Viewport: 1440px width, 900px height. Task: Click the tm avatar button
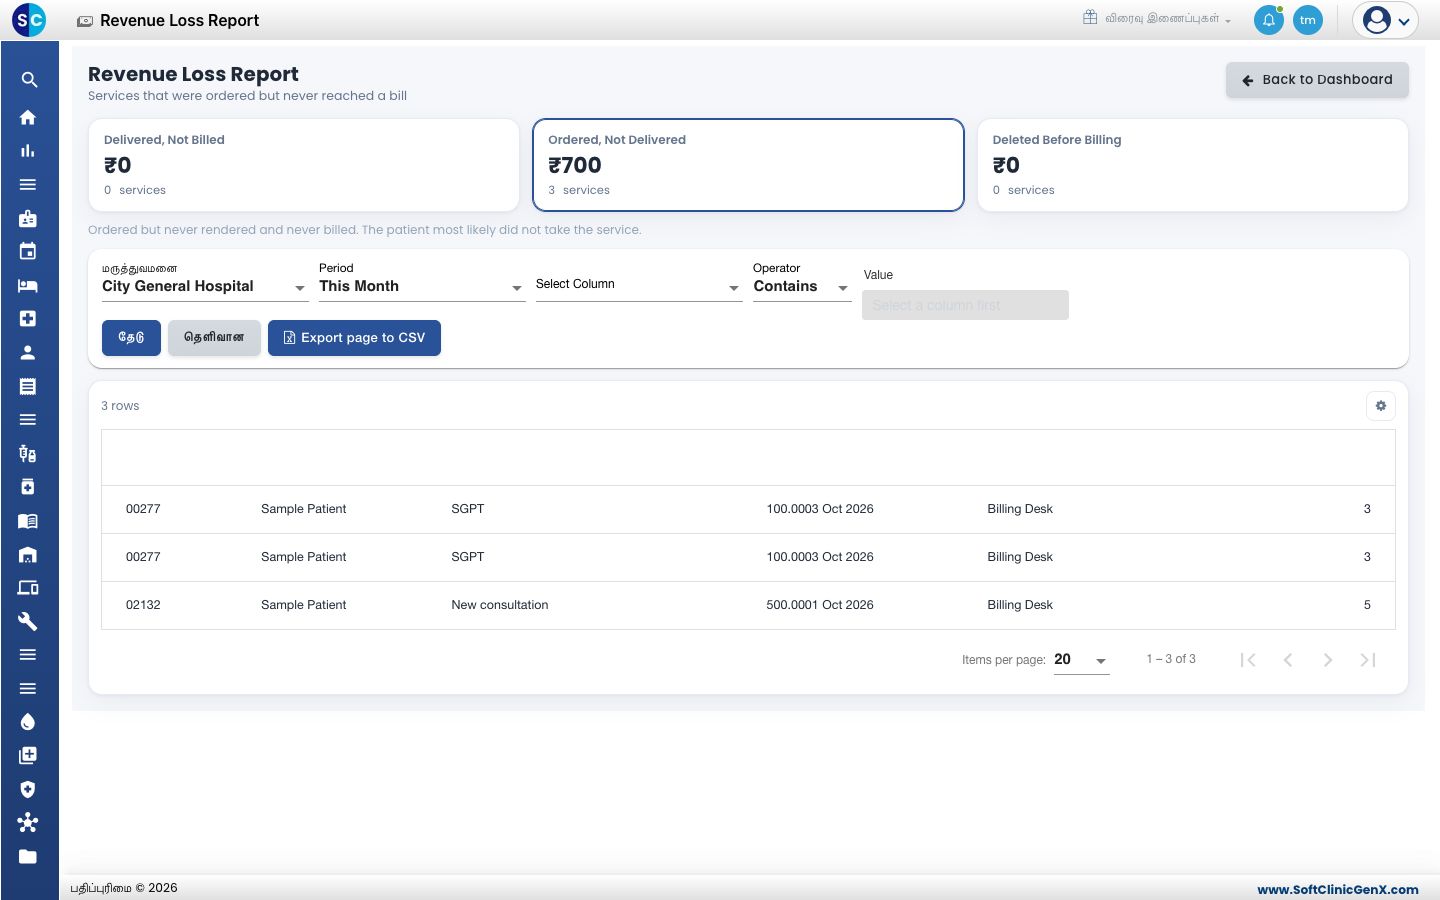click(x=1308, y=20)
